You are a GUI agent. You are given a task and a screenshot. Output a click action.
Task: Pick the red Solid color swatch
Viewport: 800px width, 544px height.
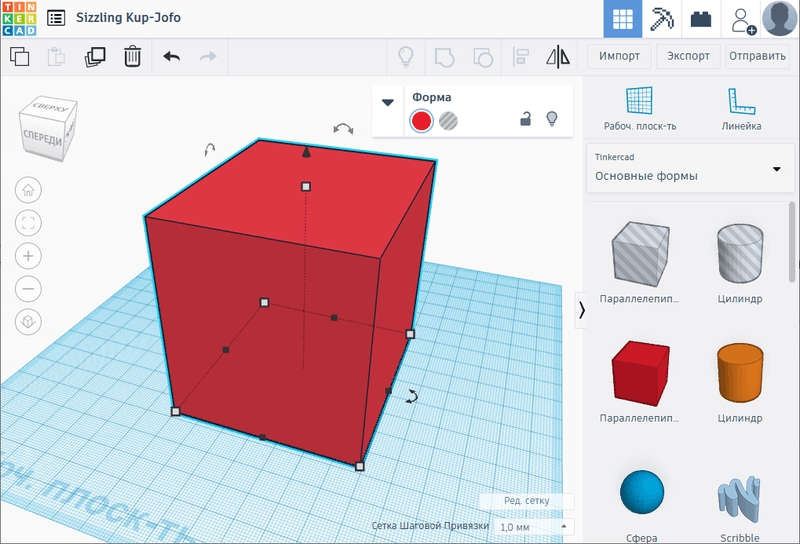421,121
